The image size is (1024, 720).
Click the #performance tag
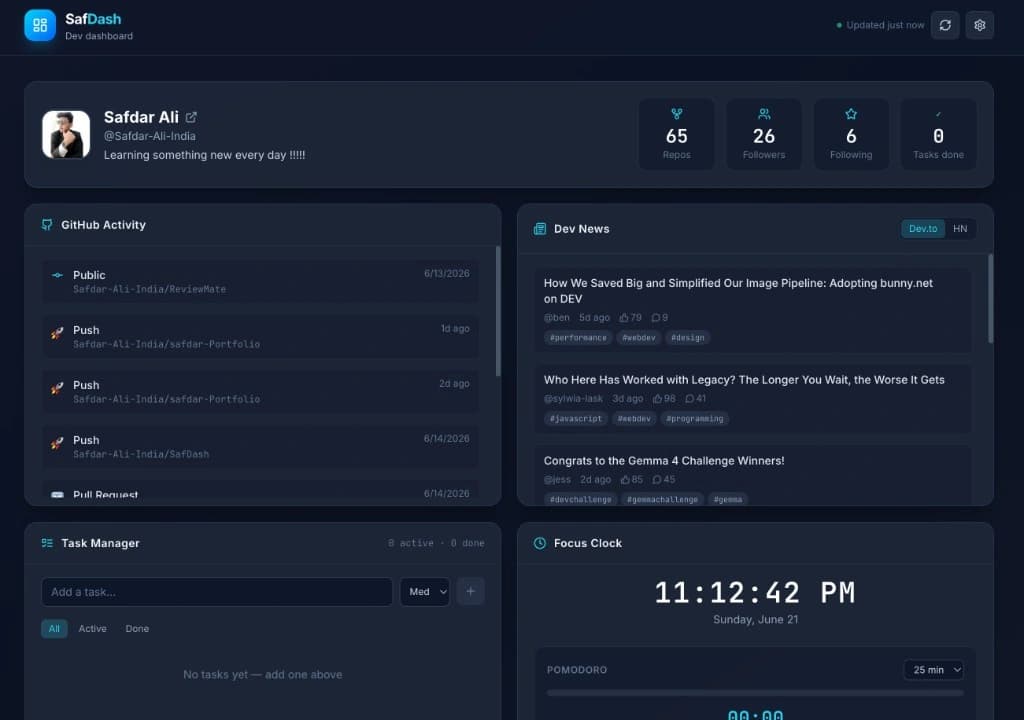[578, 338]
